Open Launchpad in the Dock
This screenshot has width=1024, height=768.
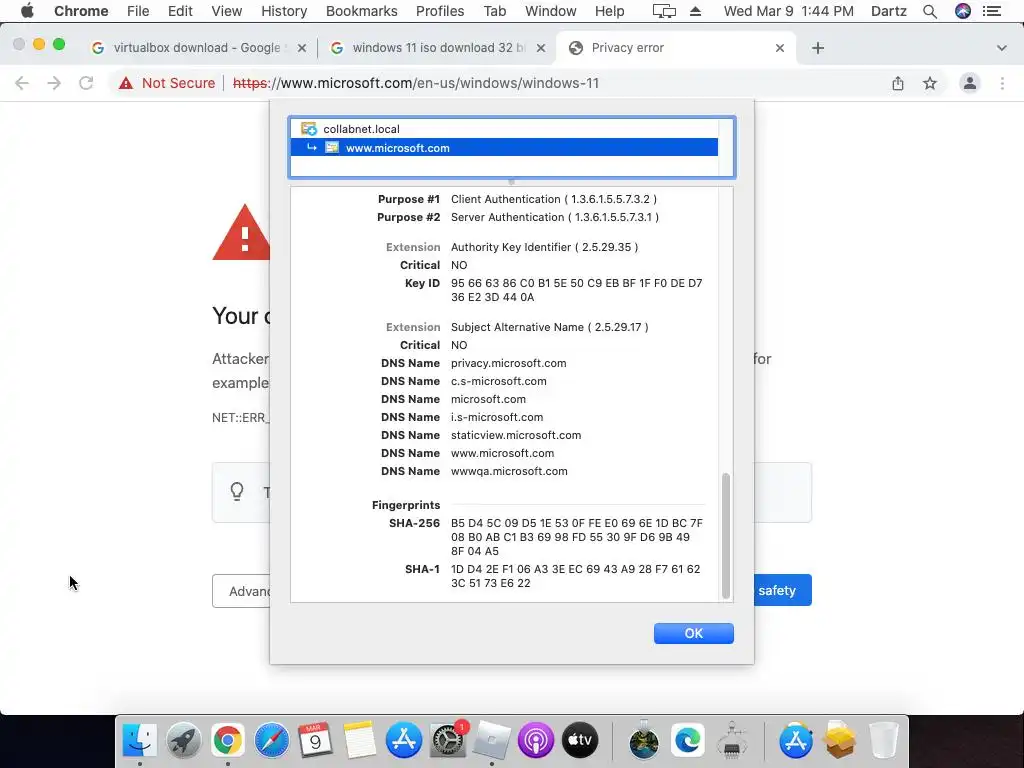pos(184,740)
